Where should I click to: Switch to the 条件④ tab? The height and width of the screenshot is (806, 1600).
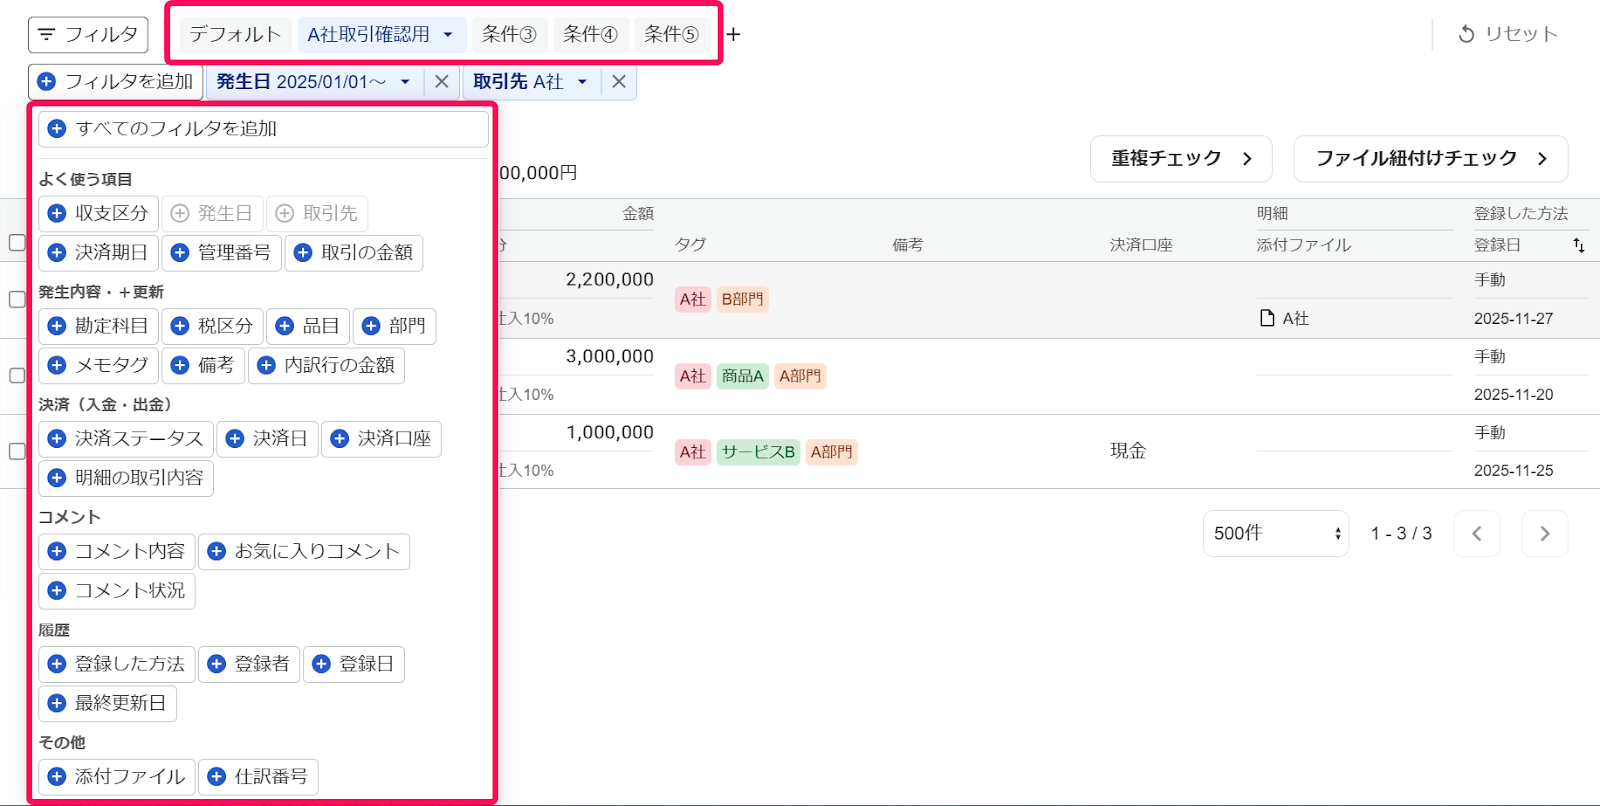pyautogui.click(x=590, y=35)
